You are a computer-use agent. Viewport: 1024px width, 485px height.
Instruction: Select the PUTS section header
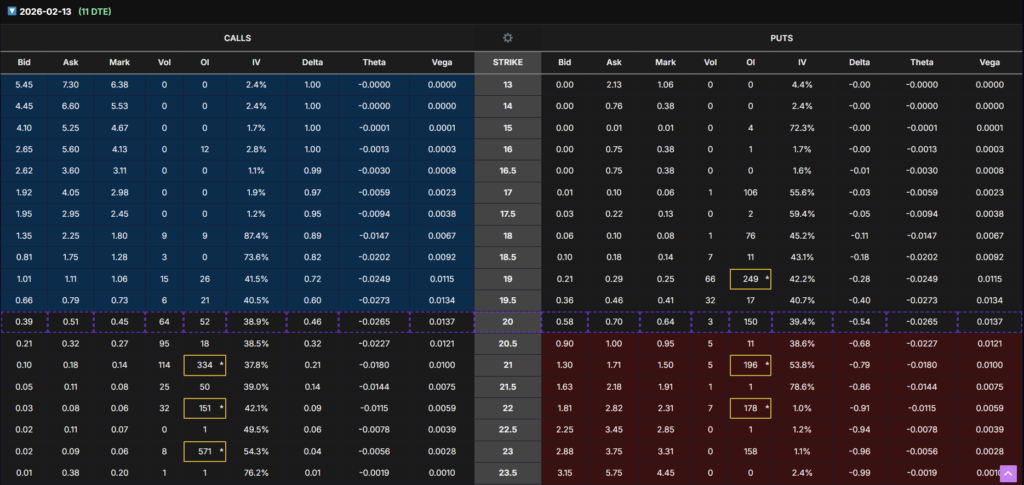781,38
